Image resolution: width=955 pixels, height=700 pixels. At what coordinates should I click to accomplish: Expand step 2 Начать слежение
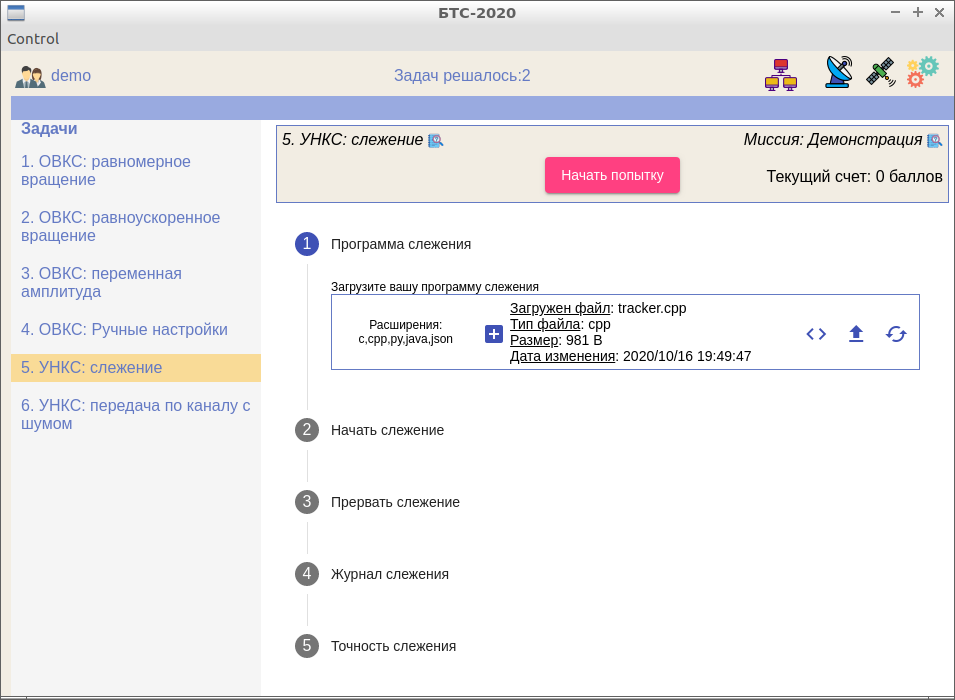point(370,430)
